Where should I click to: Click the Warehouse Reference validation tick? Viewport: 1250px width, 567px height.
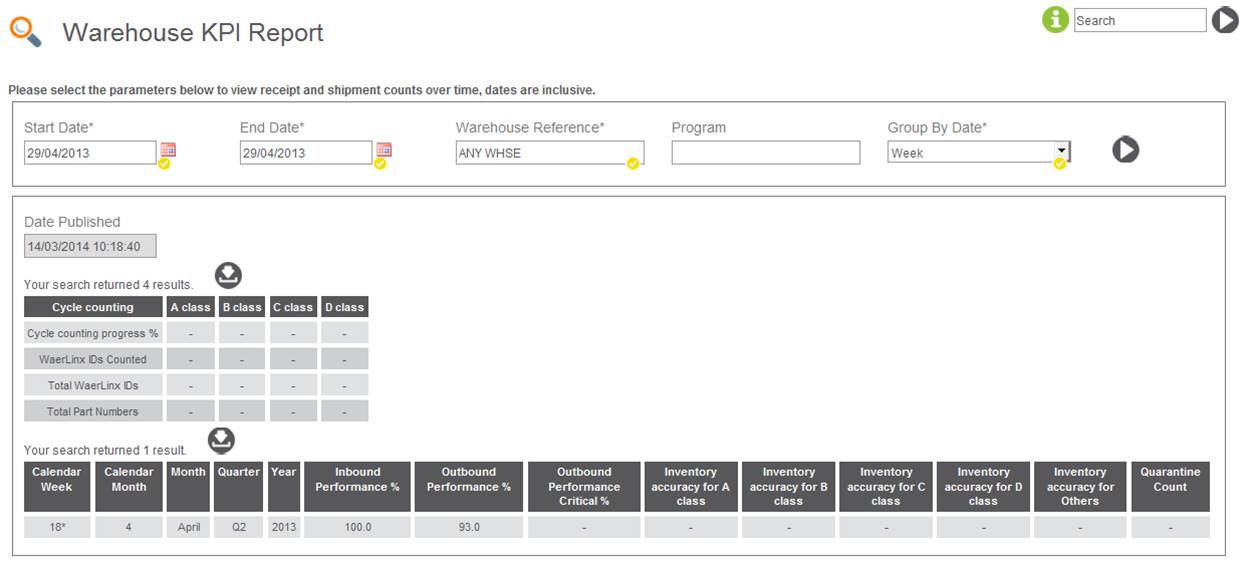(633, 164)
